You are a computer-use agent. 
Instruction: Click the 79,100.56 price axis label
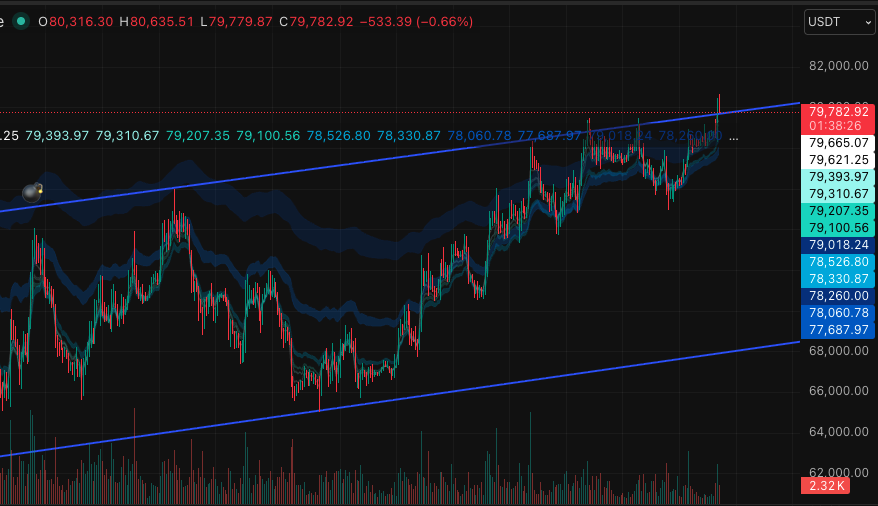click(838, 228)
